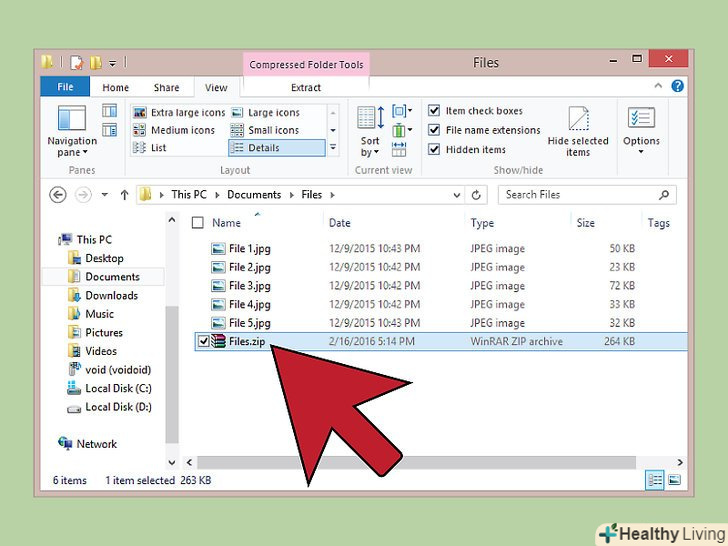Expand the layout gallery More arrow
The width and height of the screenshot is (728, 546).
(x=333, y=148)
